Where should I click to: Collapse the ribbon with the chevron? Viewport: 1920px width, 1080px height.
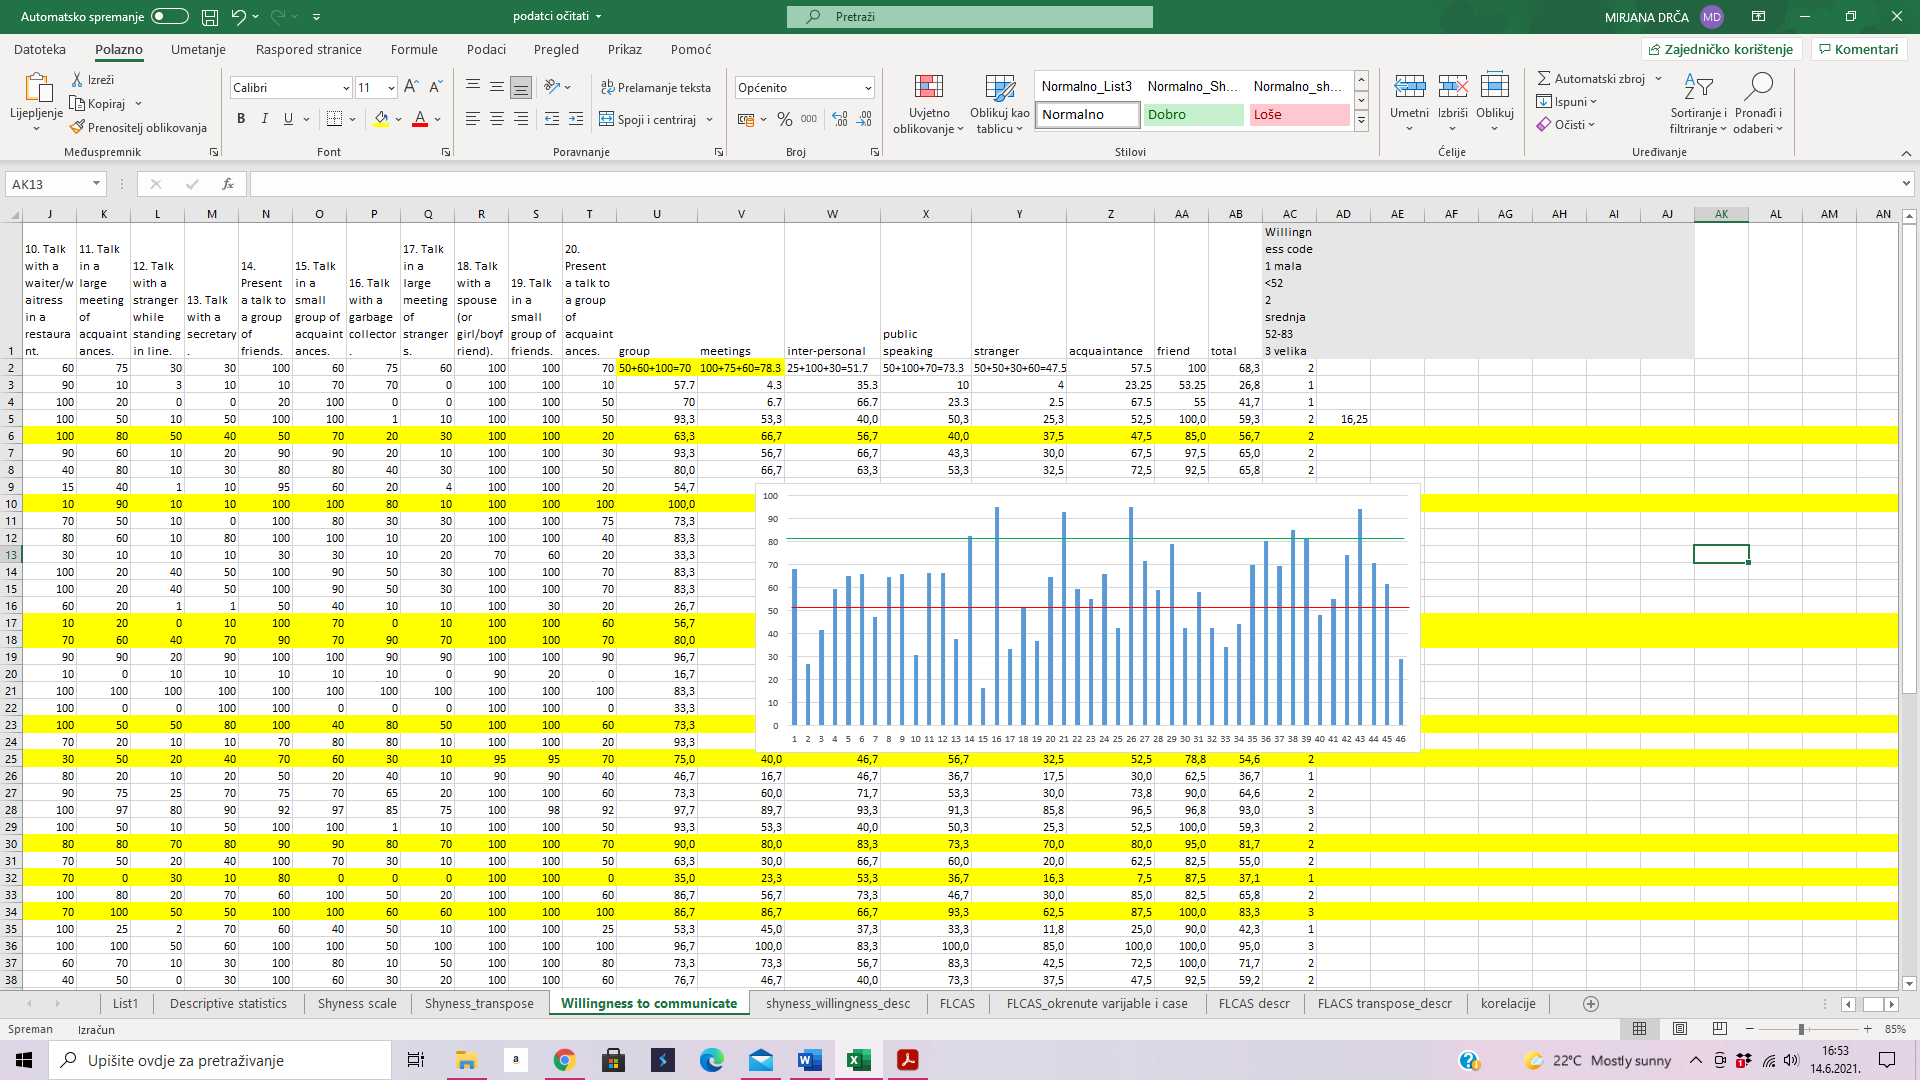coord(1906,153)
